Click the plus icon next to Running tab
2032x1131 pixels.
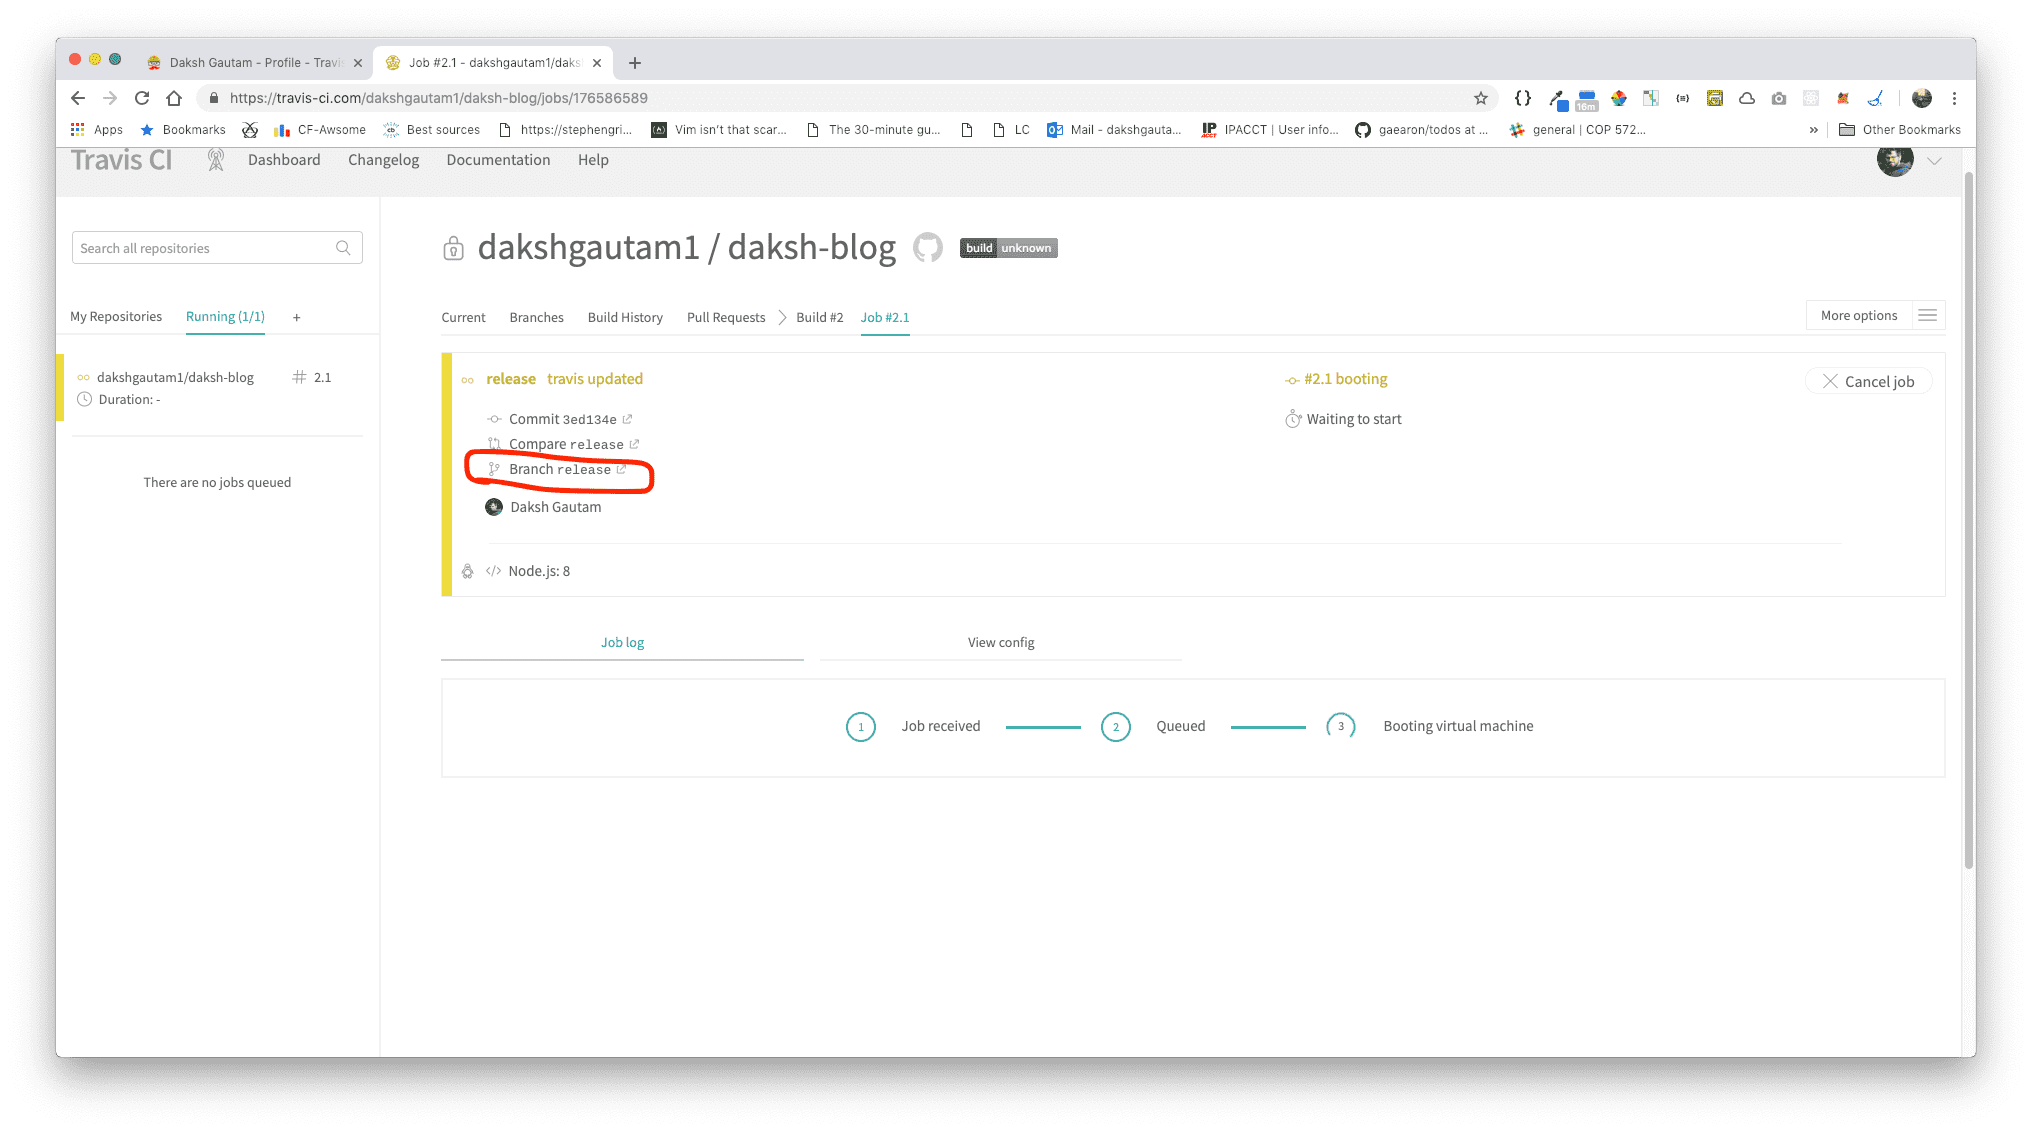coord(297,317)
